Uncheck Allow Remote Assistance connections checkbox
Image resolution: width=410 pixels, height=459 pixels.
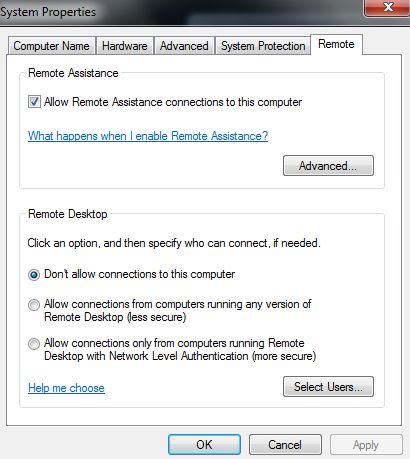click(x=34, y=102)
